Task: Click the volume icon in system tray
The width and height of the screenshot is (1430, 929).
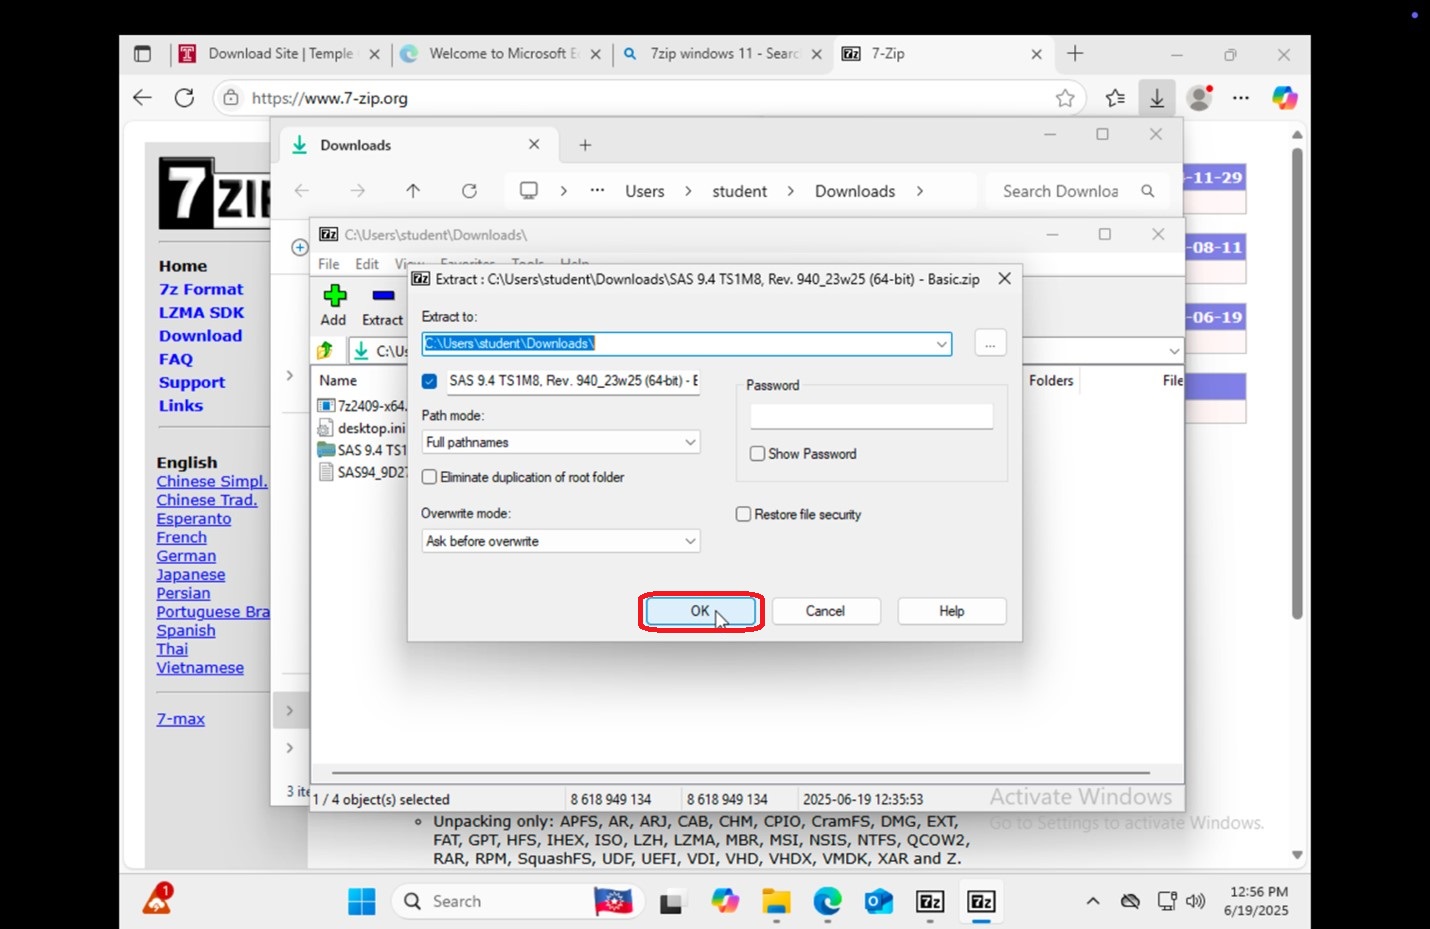Action: click(x=1196, y=901)
